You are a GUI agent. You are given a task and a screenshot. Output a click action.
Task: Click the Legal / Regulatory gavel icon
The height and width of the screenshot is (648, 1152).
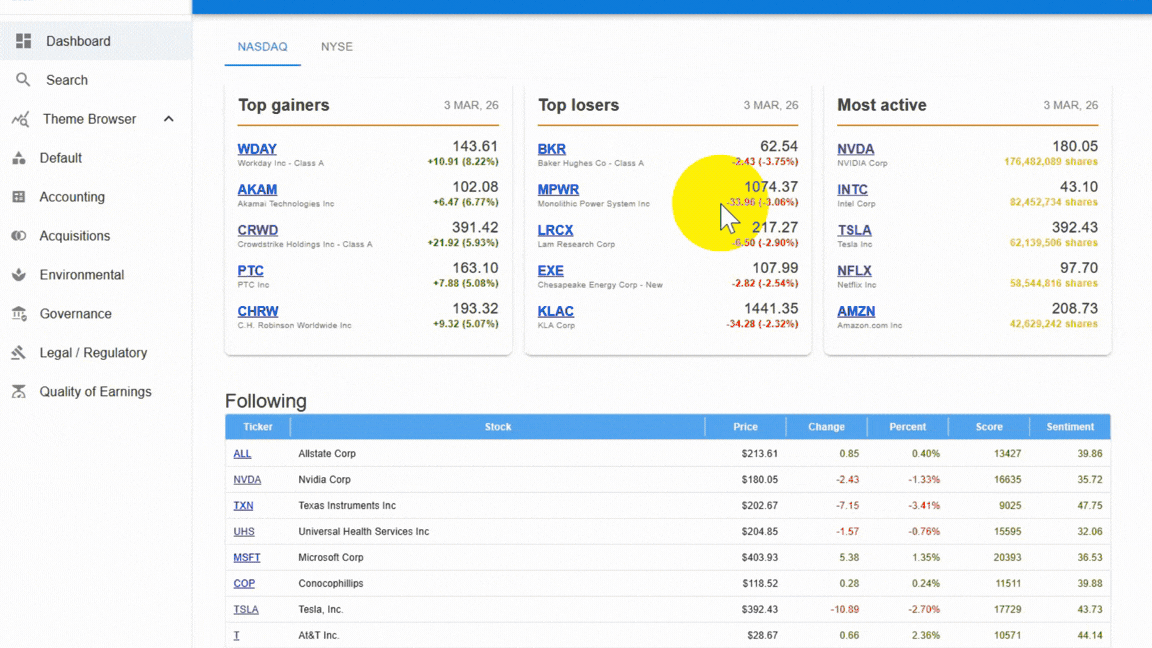[x=19, y=353]
